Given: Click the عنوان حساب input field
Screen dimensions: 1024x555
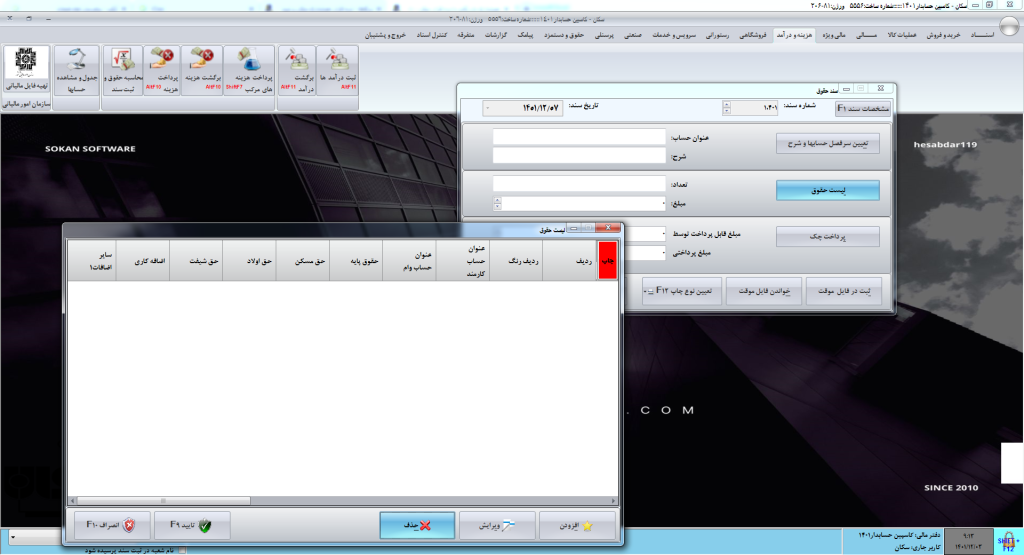Looking at the screenshot, I should (579, 136).
